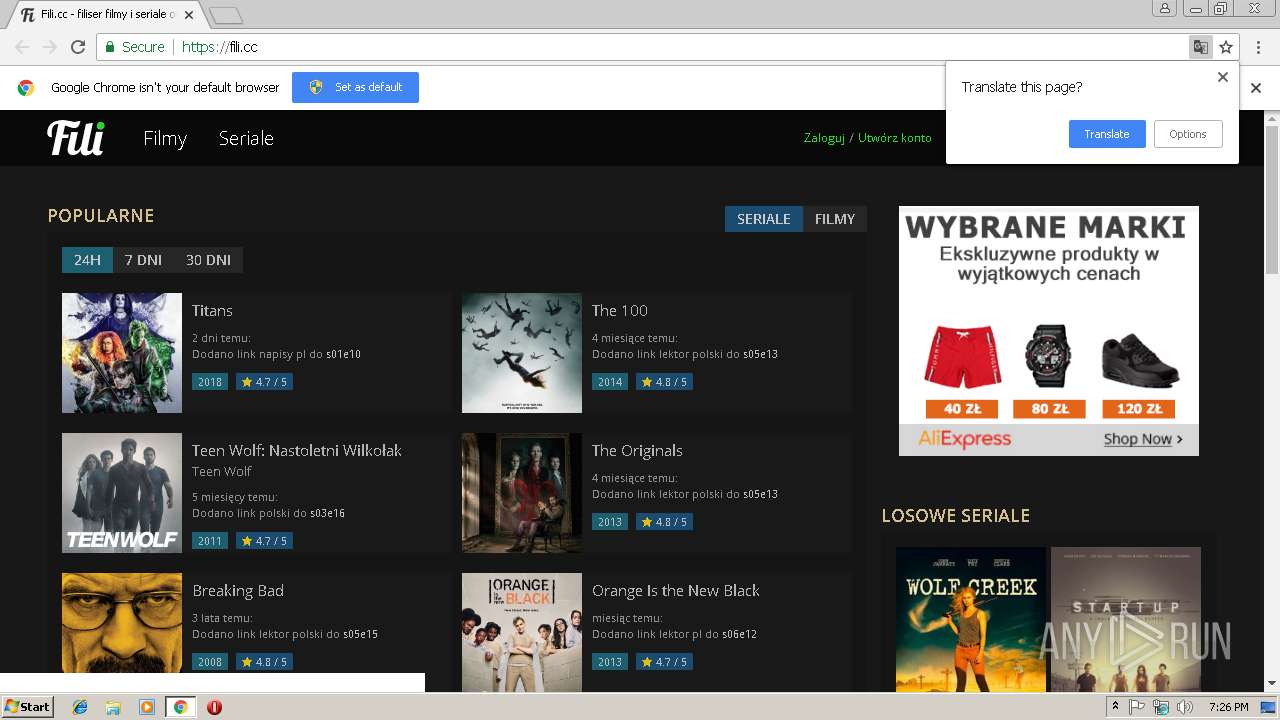Dismiss the default browser notification bar
Viewport: 1280px width, 720px height.
(x=1256, y=88)
